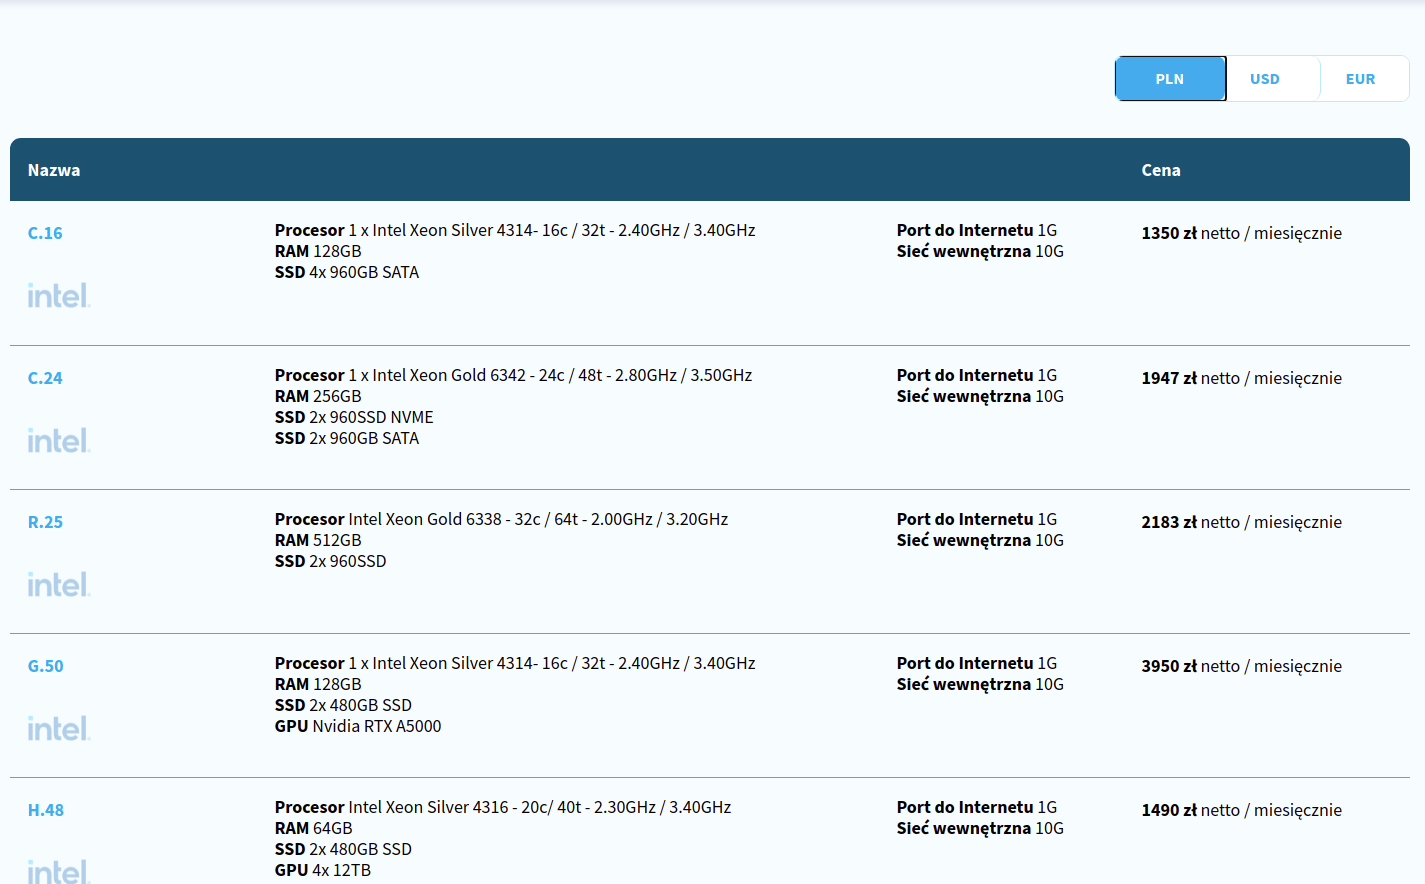The image size is (1425, 884).
Task: Click the Cena column header
Action: click(x=1161, y=170)
